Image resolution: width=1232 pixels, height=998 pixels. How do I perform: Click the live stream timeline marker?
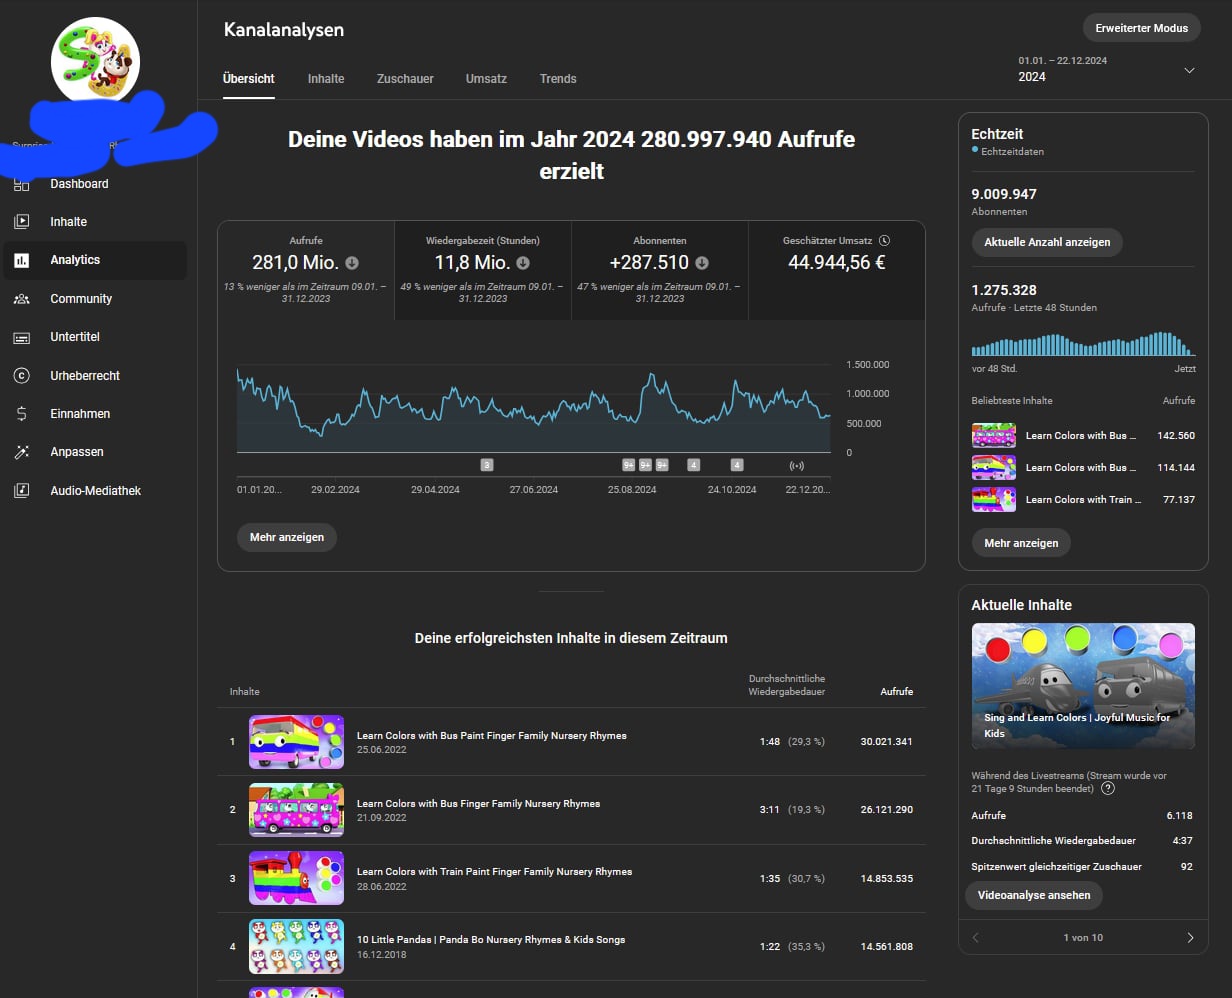(x=797, y=465)
